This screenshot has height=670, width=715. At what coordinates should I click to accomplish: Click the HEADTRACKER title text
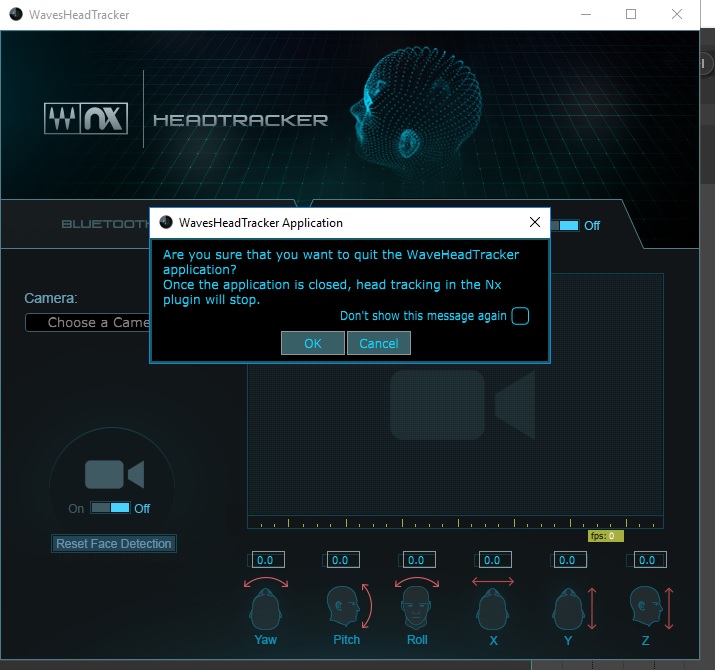[240, 120]
